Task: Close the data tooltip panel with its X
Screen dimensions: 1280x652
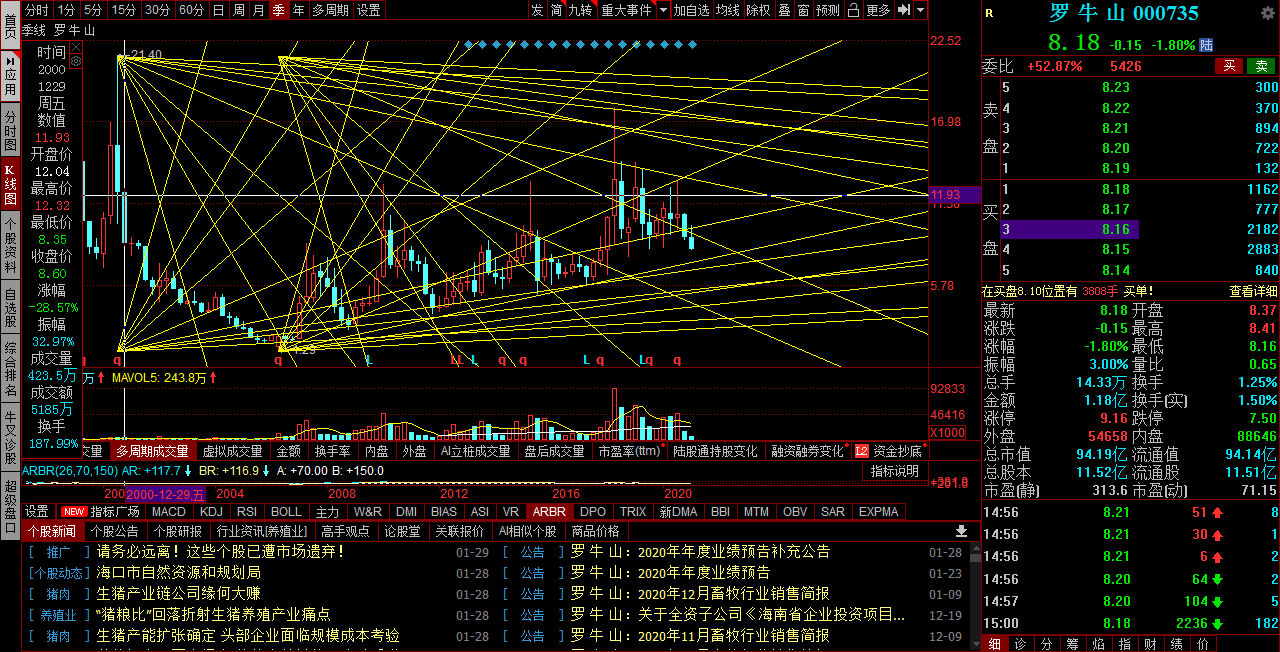Action: [75, 46]
